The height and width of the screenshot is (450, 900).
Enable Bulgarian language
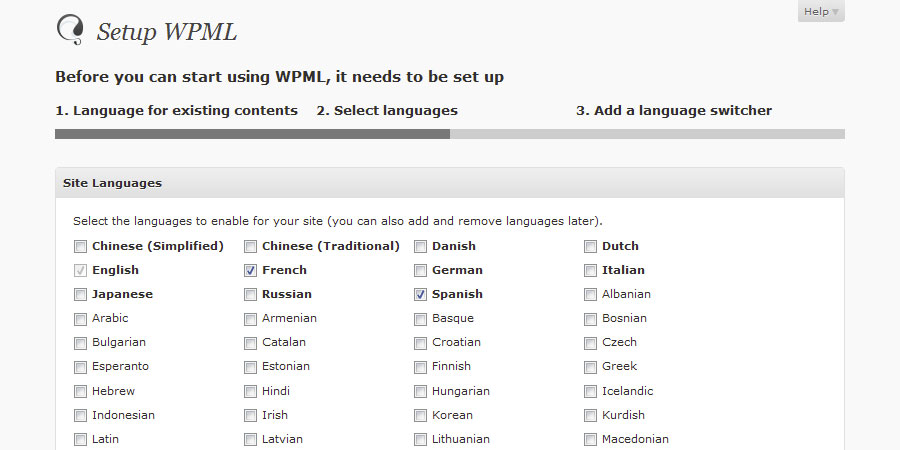[x=80, y=343]
